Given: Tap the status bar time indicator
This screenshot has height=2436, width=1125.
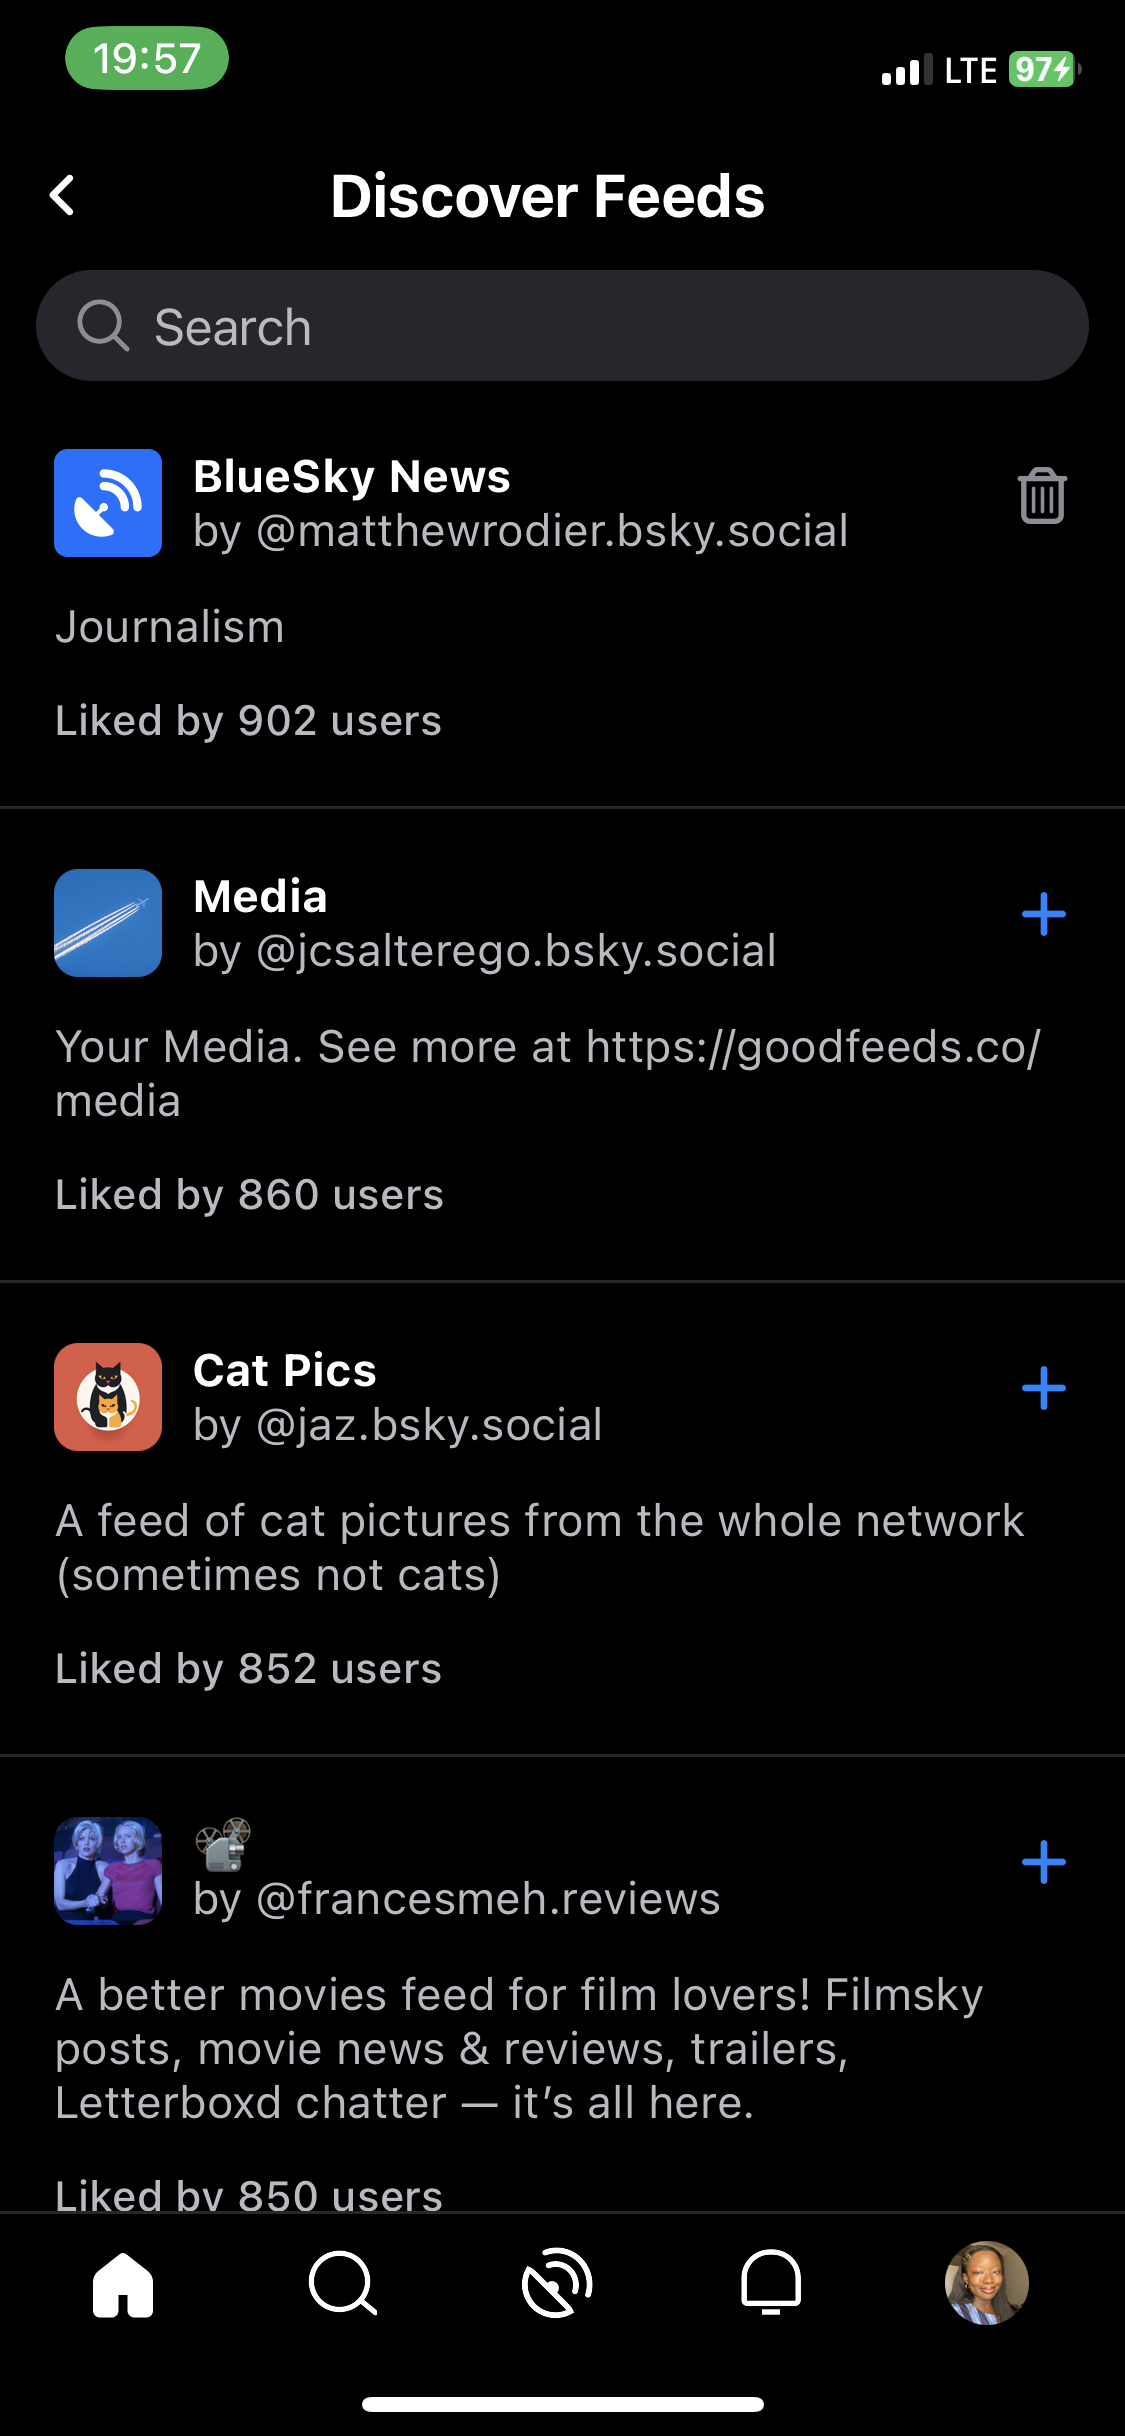Looking at the screenshot, I should point(147,58).
